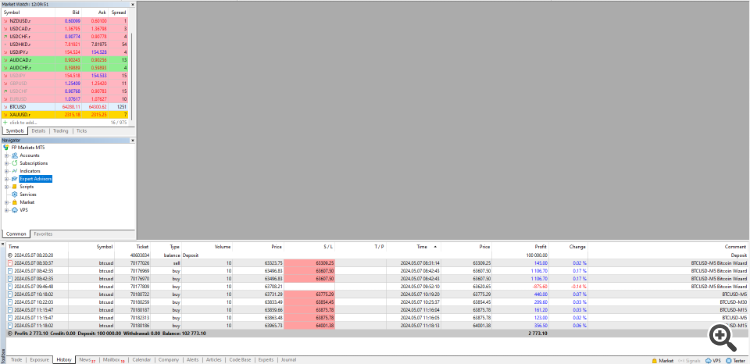Click the VPS cloud icon in Navigator tree
The image size is (750, 364).
15,210
